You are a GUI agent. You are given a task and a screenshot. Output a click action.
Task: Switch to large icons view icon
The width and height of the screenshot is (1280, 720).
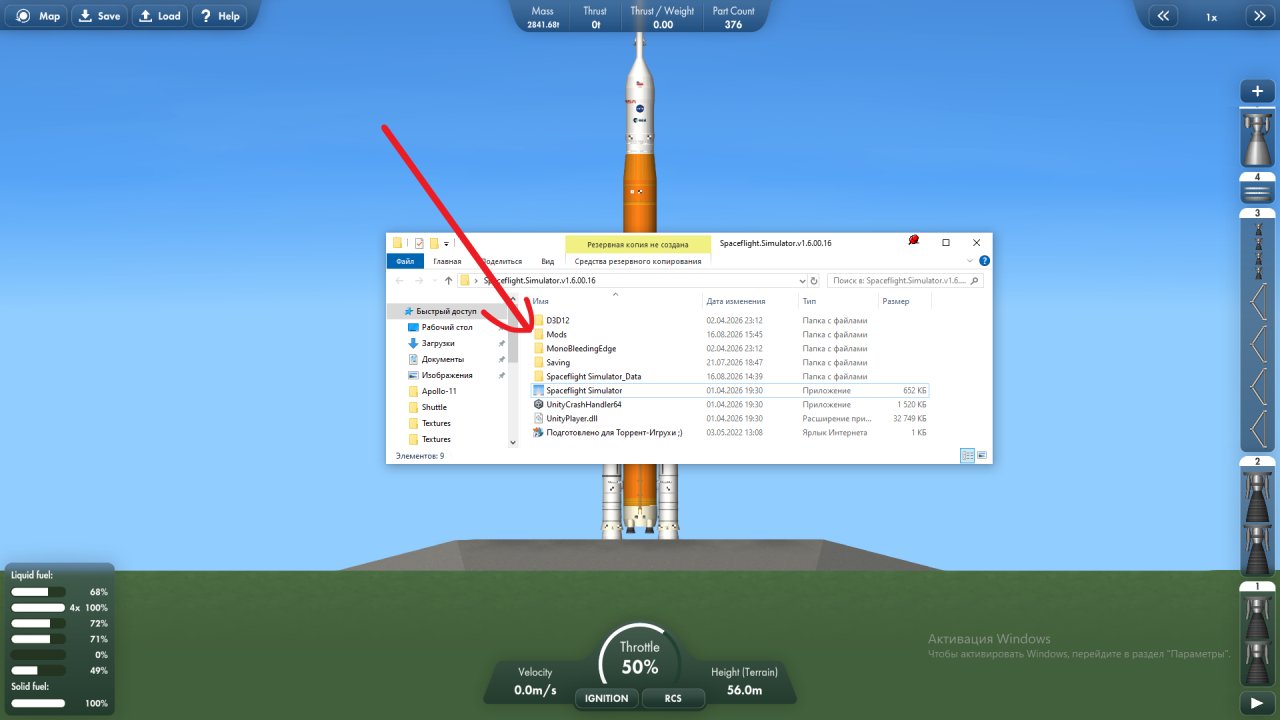click(982, 455)
